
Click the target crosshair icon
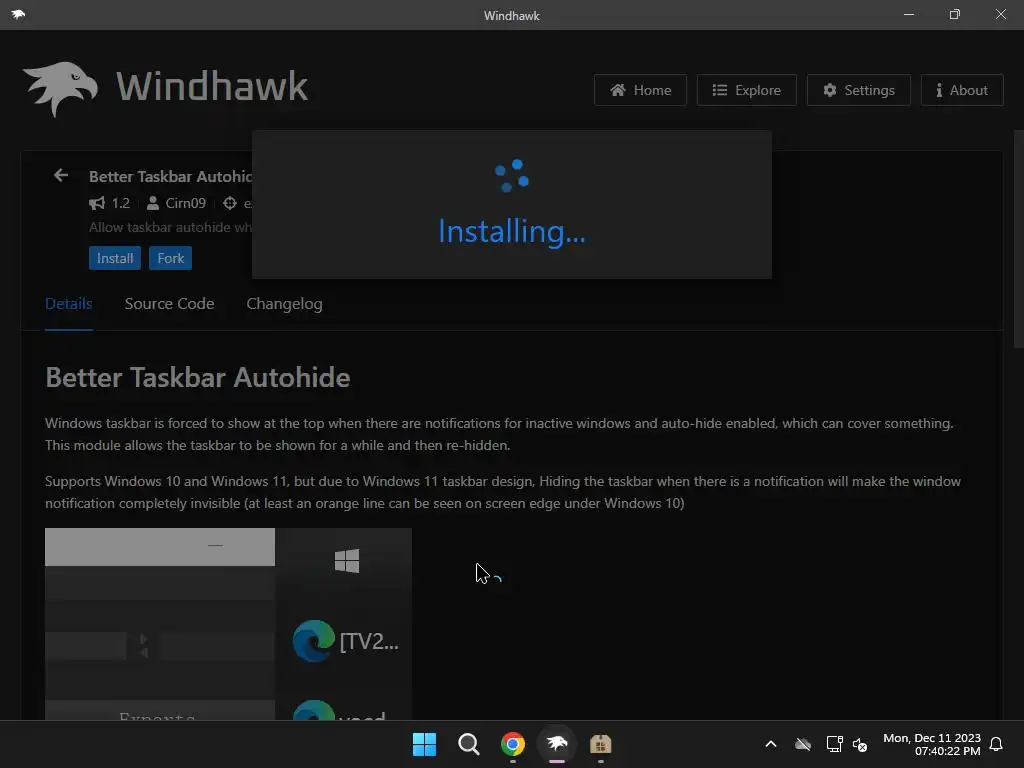point(229,203)
